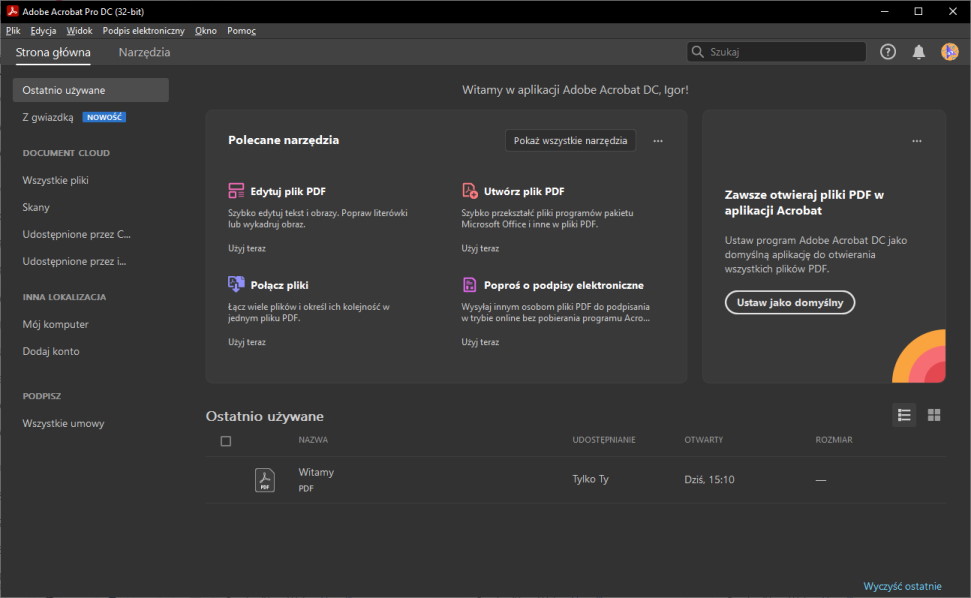The height and width of the screenshot is (598, 971).
Task: Click the Utwórz plik PDF title
Action: click(x=524, y=191)
